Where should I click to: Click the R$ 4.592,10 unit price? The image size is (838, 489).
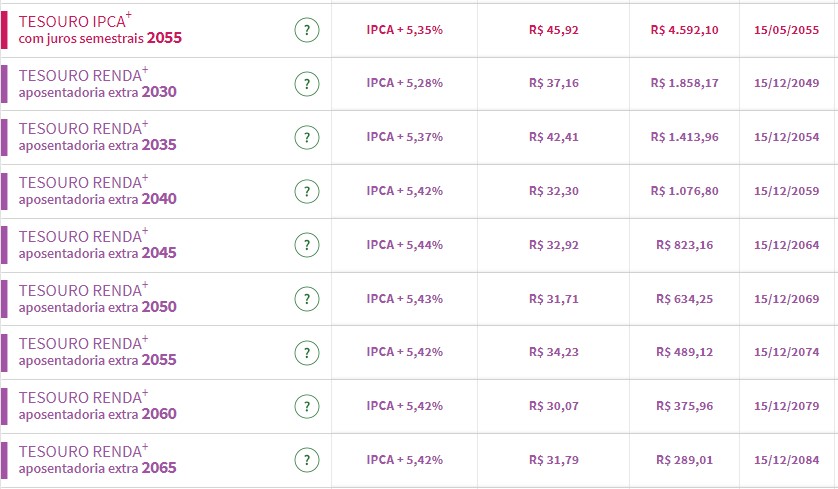click(x=684, y=30)
